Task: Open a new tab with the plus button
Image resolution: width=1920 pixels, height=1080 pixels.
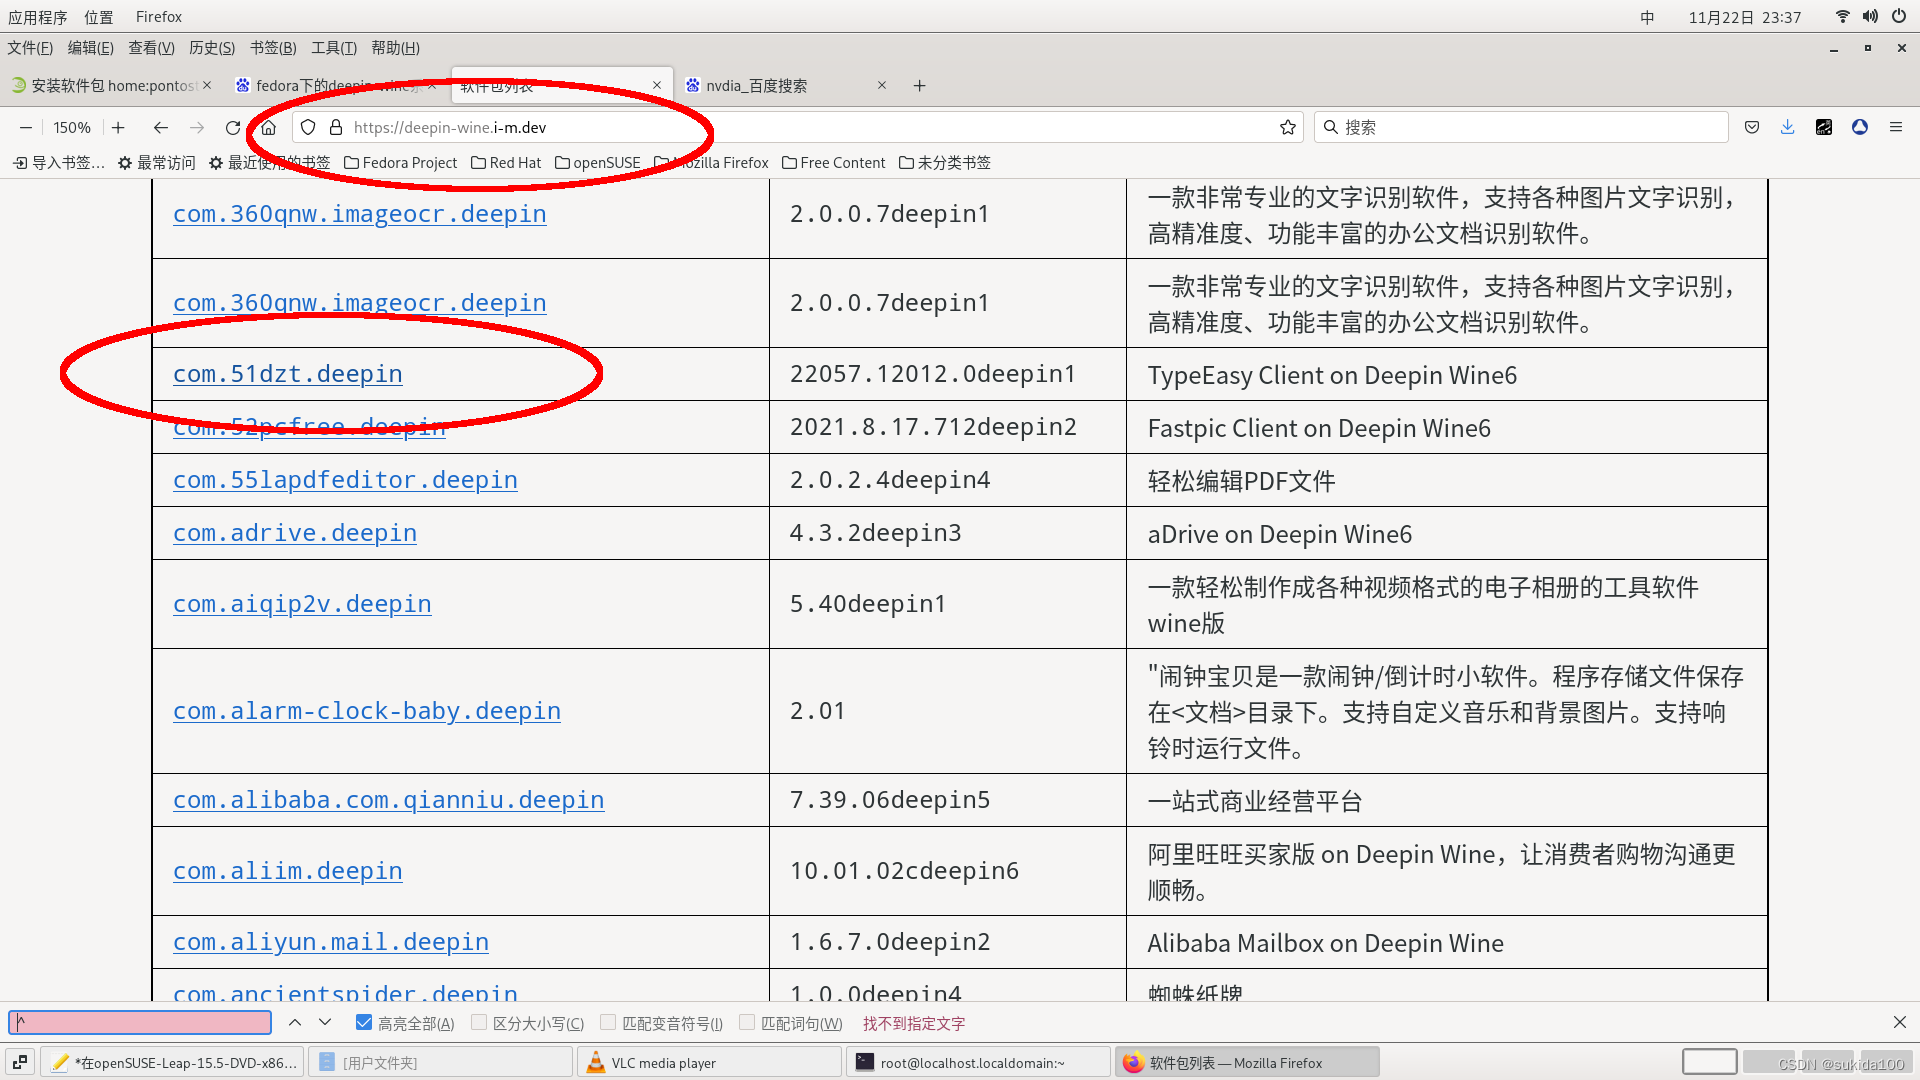Action: [919, 86]
